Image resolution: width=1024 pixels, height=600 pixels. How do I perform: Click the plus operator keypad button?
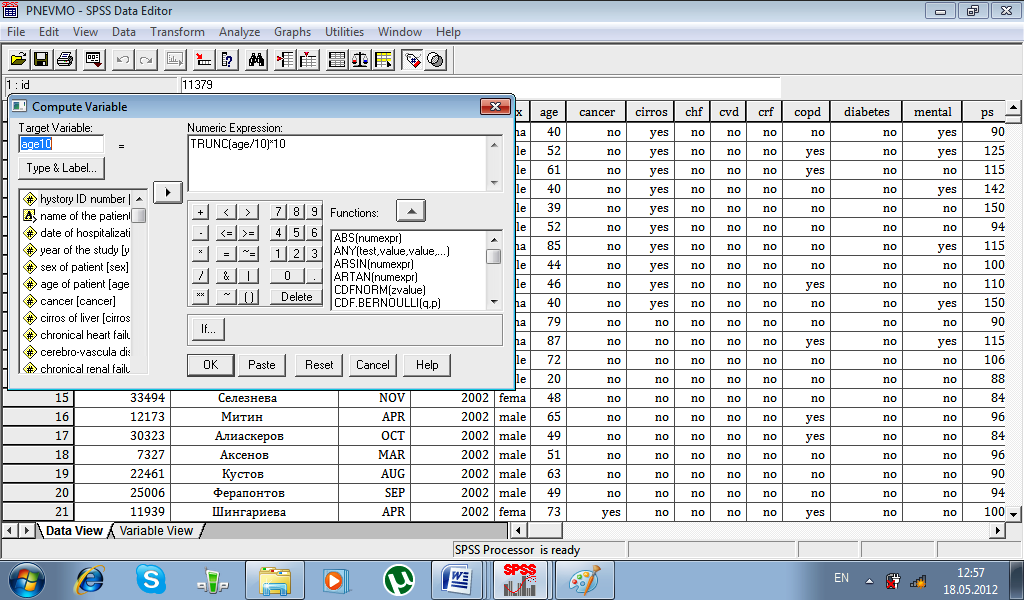click(200, 212)
